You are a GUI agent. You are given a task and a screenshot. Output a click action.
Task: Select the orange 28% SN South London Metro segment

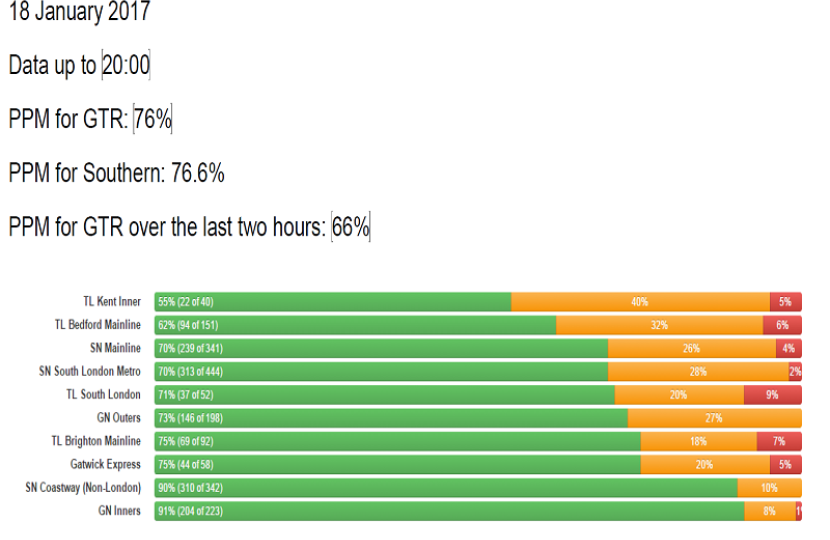697,371
